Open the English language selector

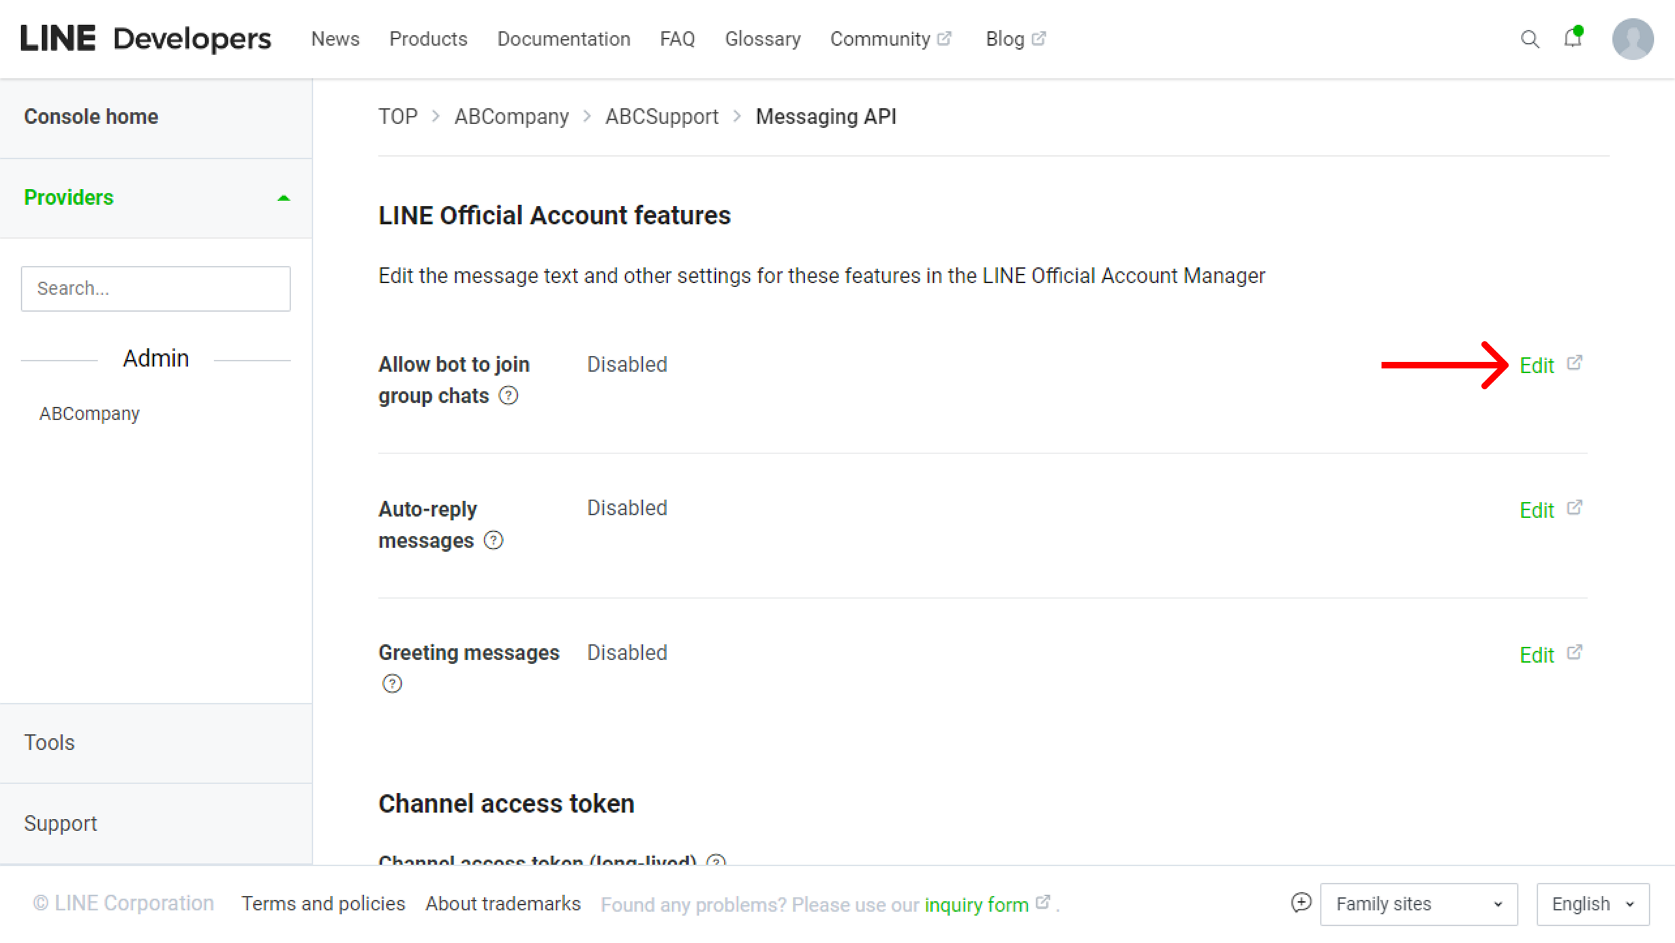1592,903
